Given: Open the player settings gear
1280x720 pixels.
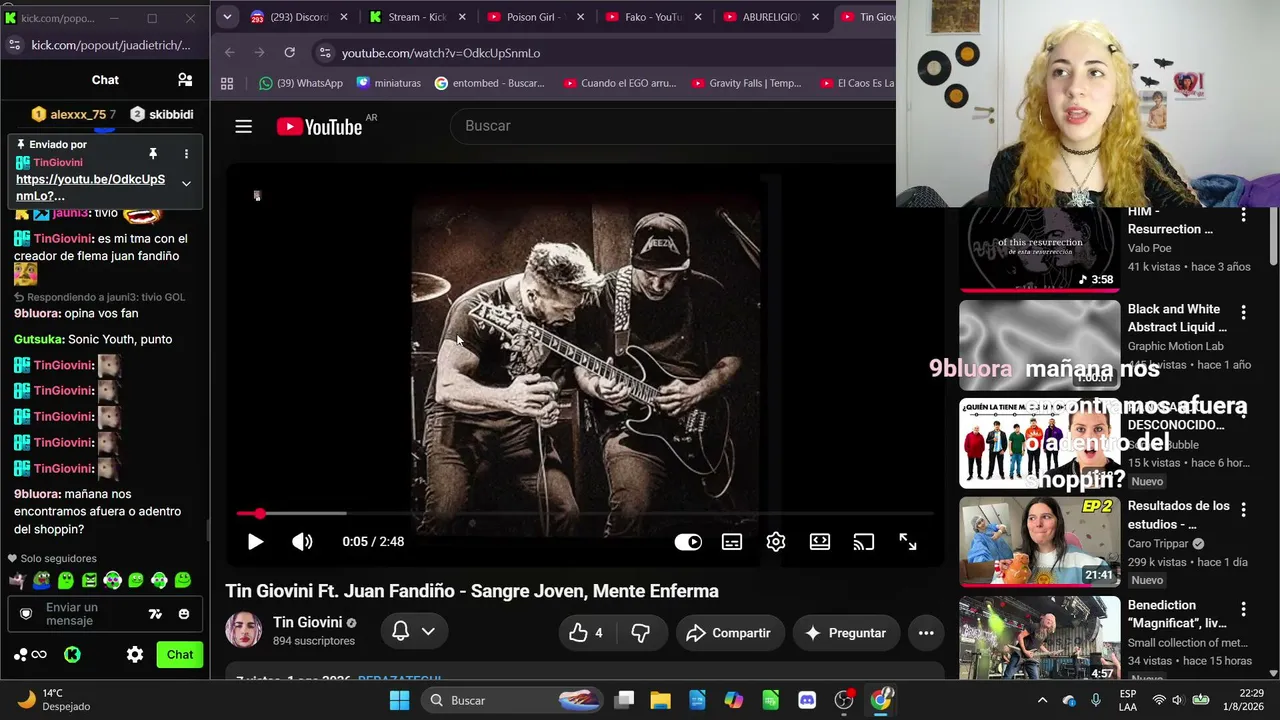Looking at the screenshot, I should (x=776, y=542).
